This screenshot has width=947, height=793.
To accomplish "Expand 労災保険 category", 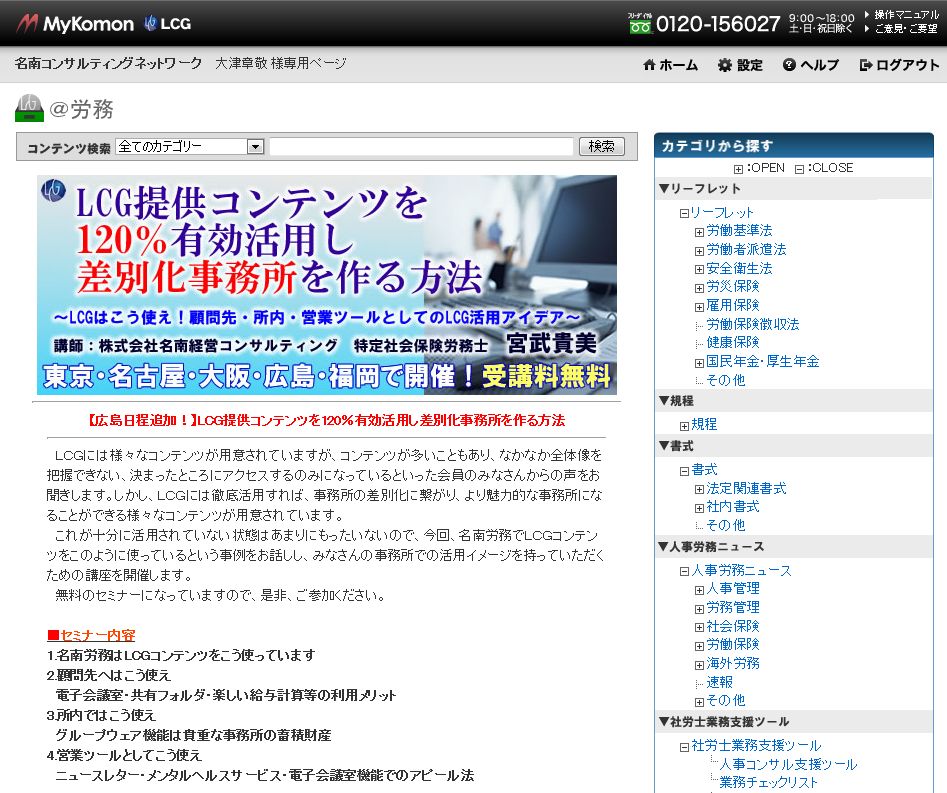I will tap(699, 288).
